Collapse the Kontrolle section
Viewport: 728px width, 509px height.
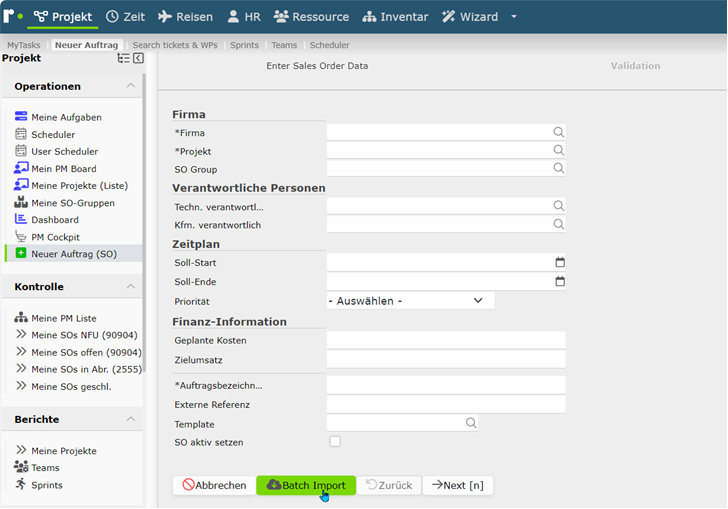pyautogui.click(x=131, y=287)
